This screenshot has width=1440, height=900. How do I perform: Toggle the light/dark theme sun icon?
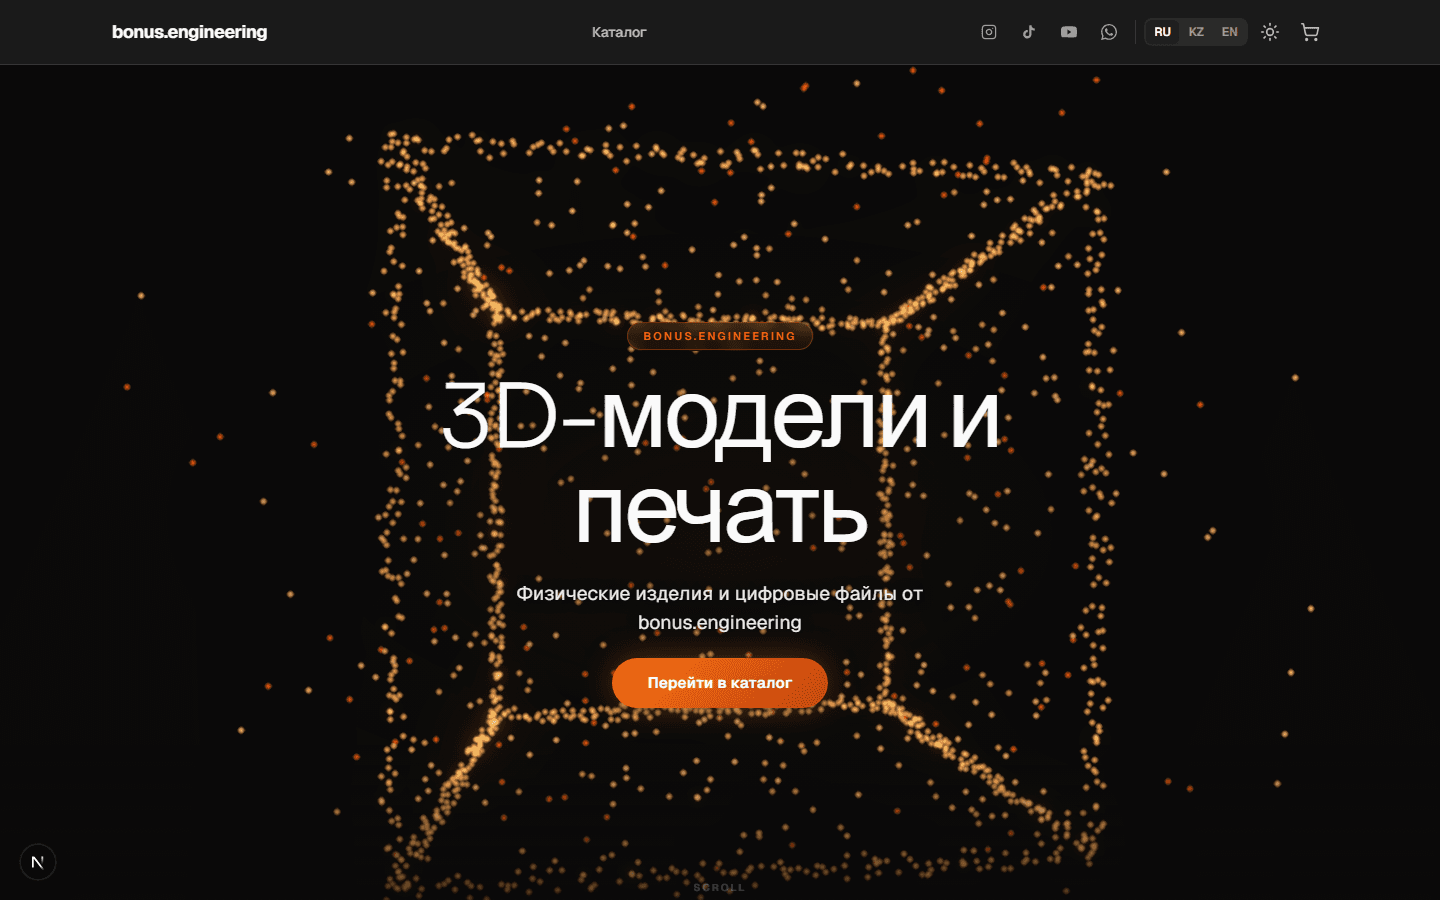[1270, 32]
